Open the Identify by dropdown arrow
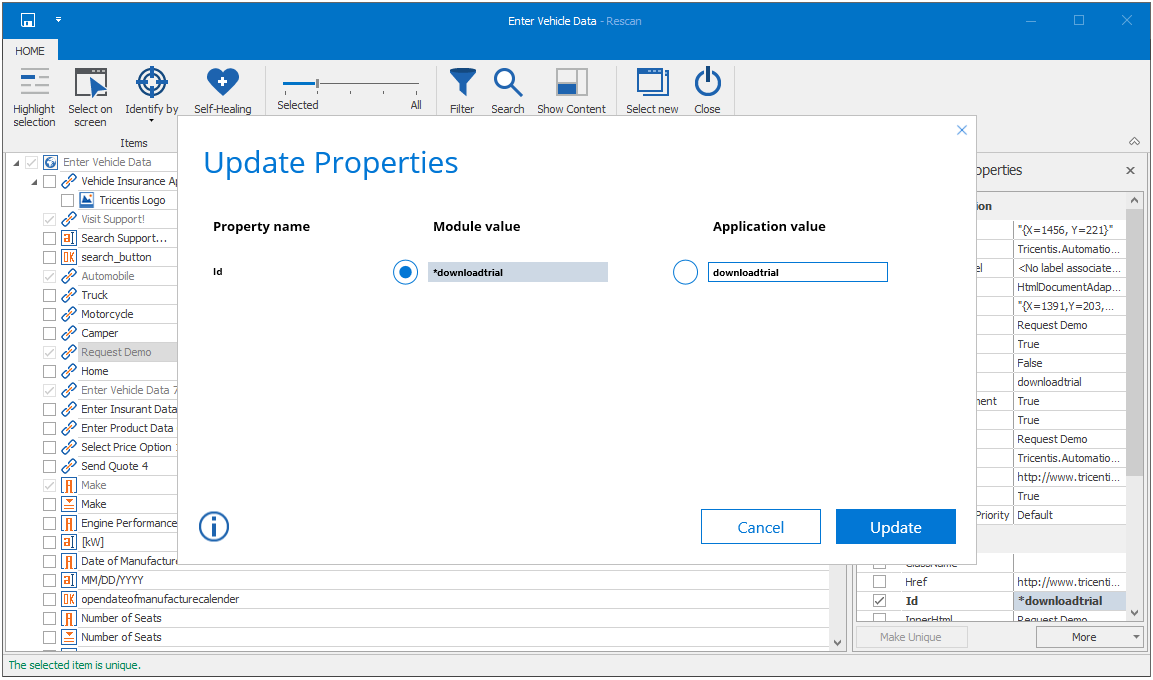 tap(151, 121)
